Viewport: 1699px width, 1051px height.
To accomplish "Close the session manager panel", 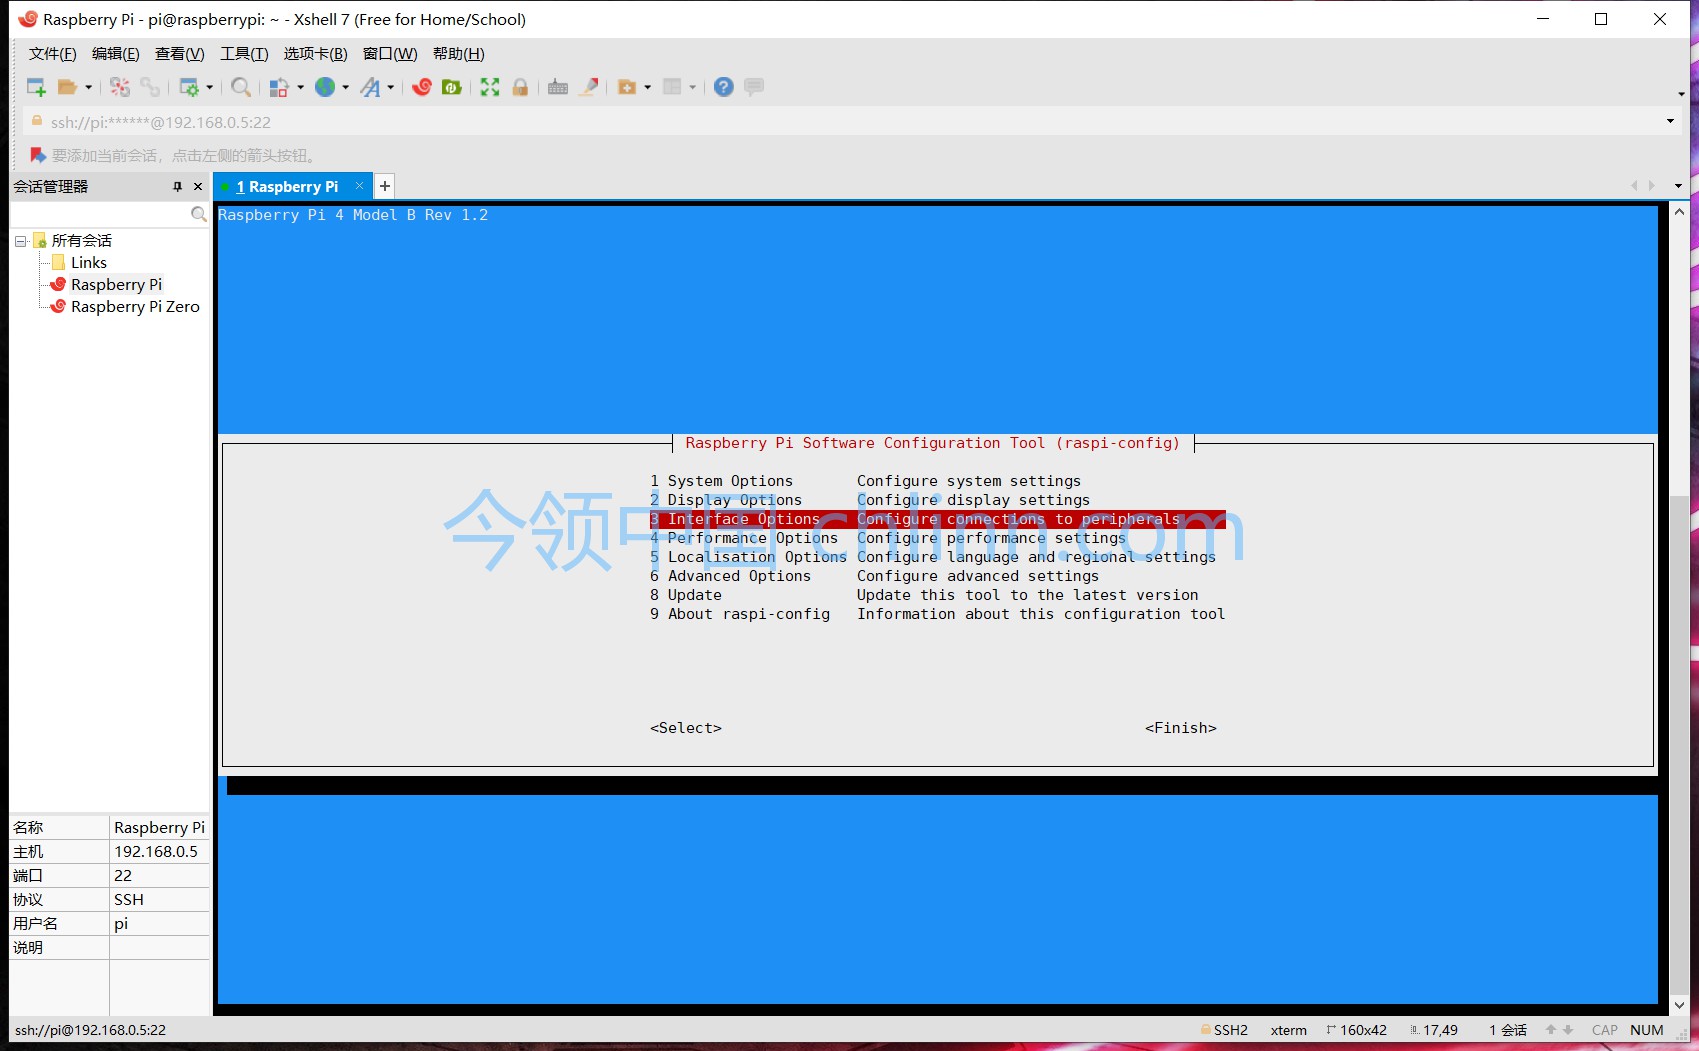I will pos(198,186).
